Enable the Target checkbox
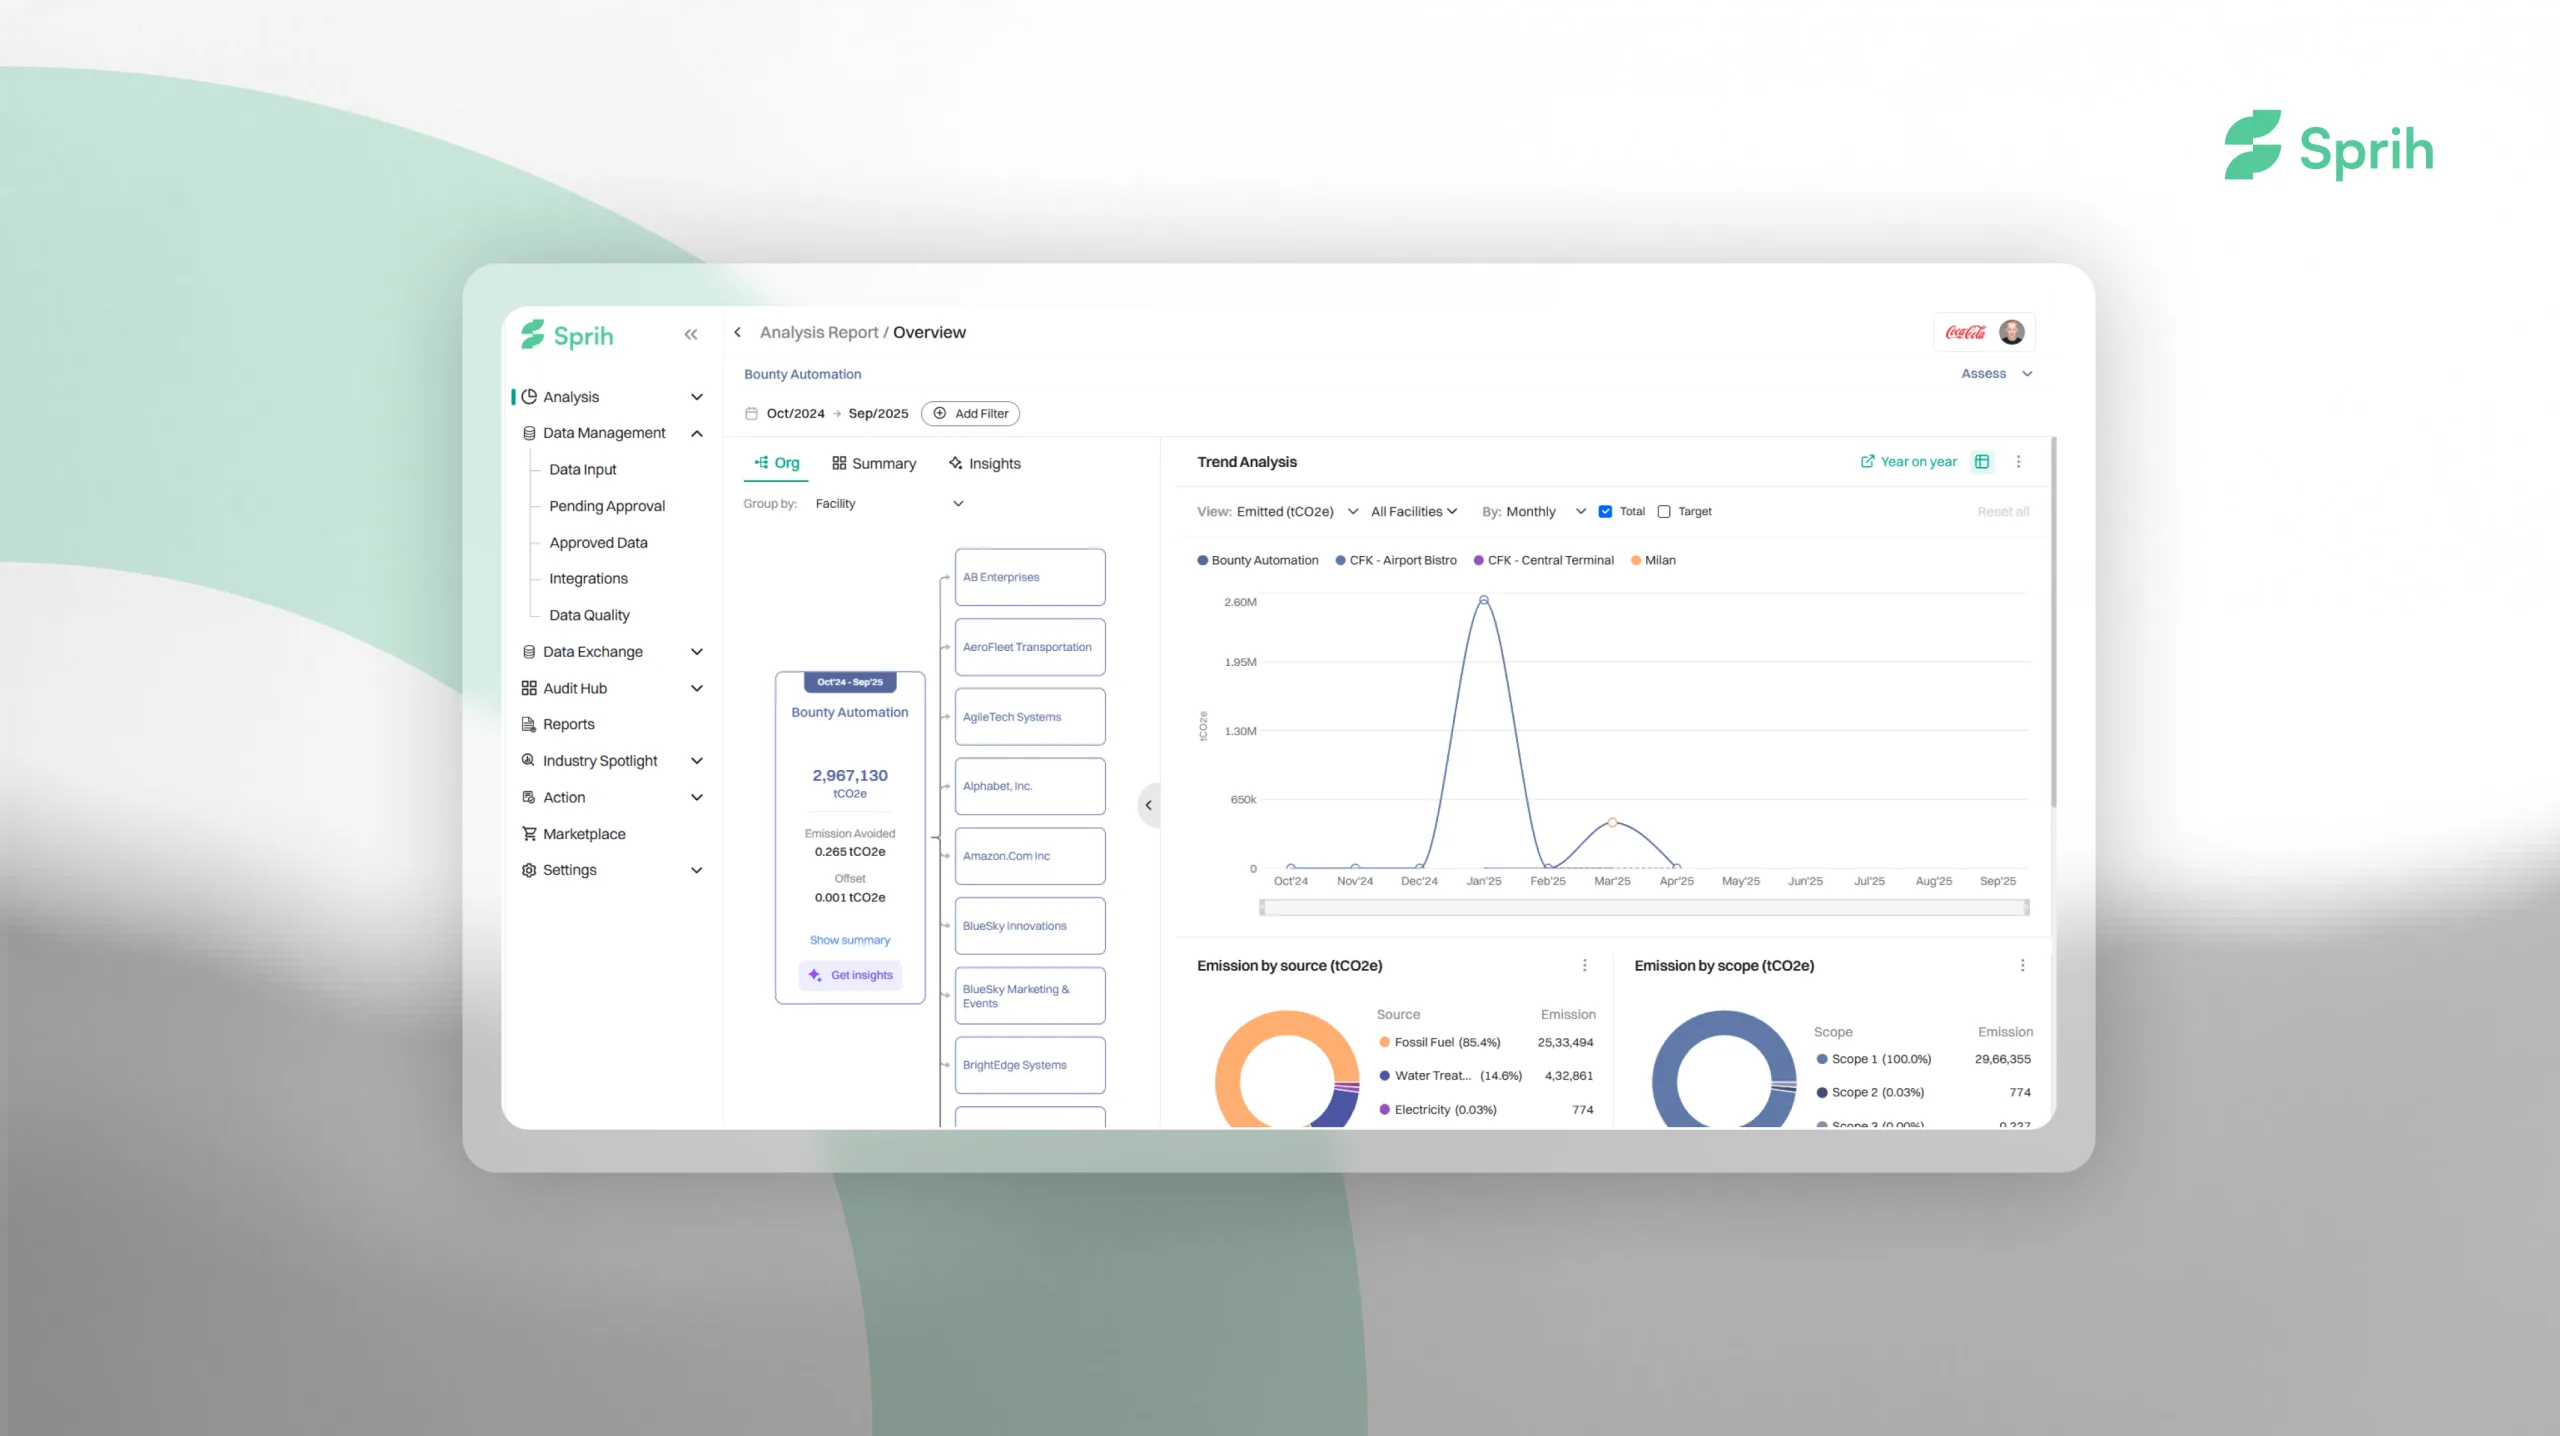The height and width of the screenshot is (1436, 2560). (x=1663, y=511)
